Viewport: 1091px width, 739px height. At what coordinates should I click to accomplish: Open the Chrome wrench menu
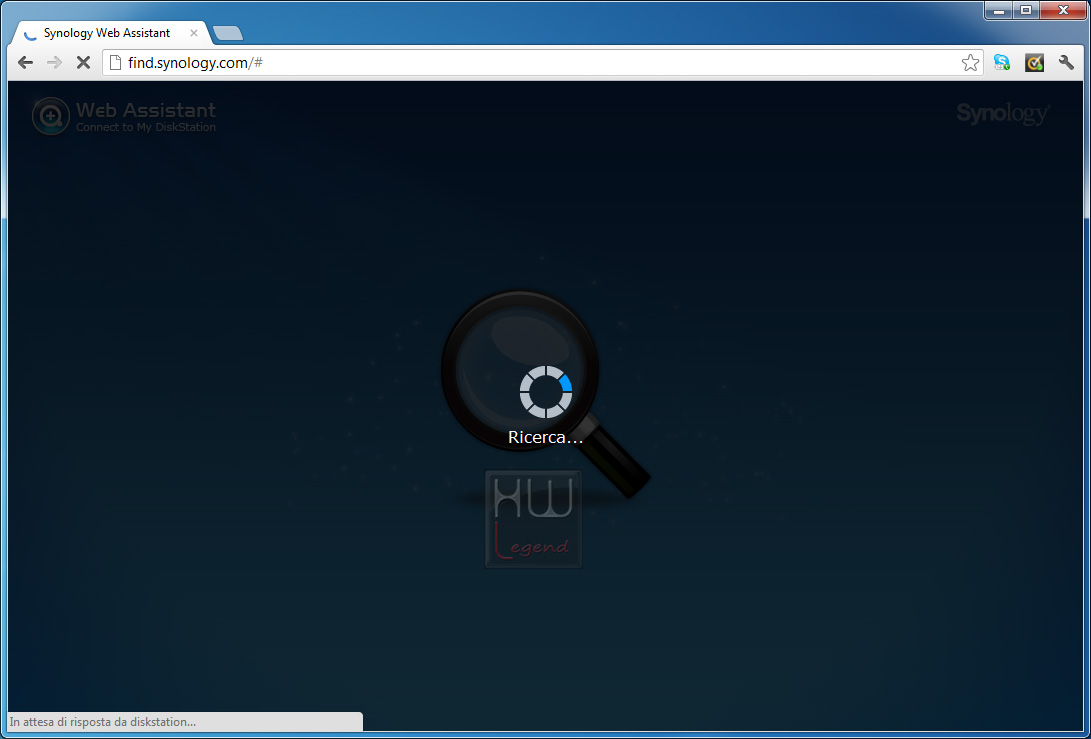1067,63
